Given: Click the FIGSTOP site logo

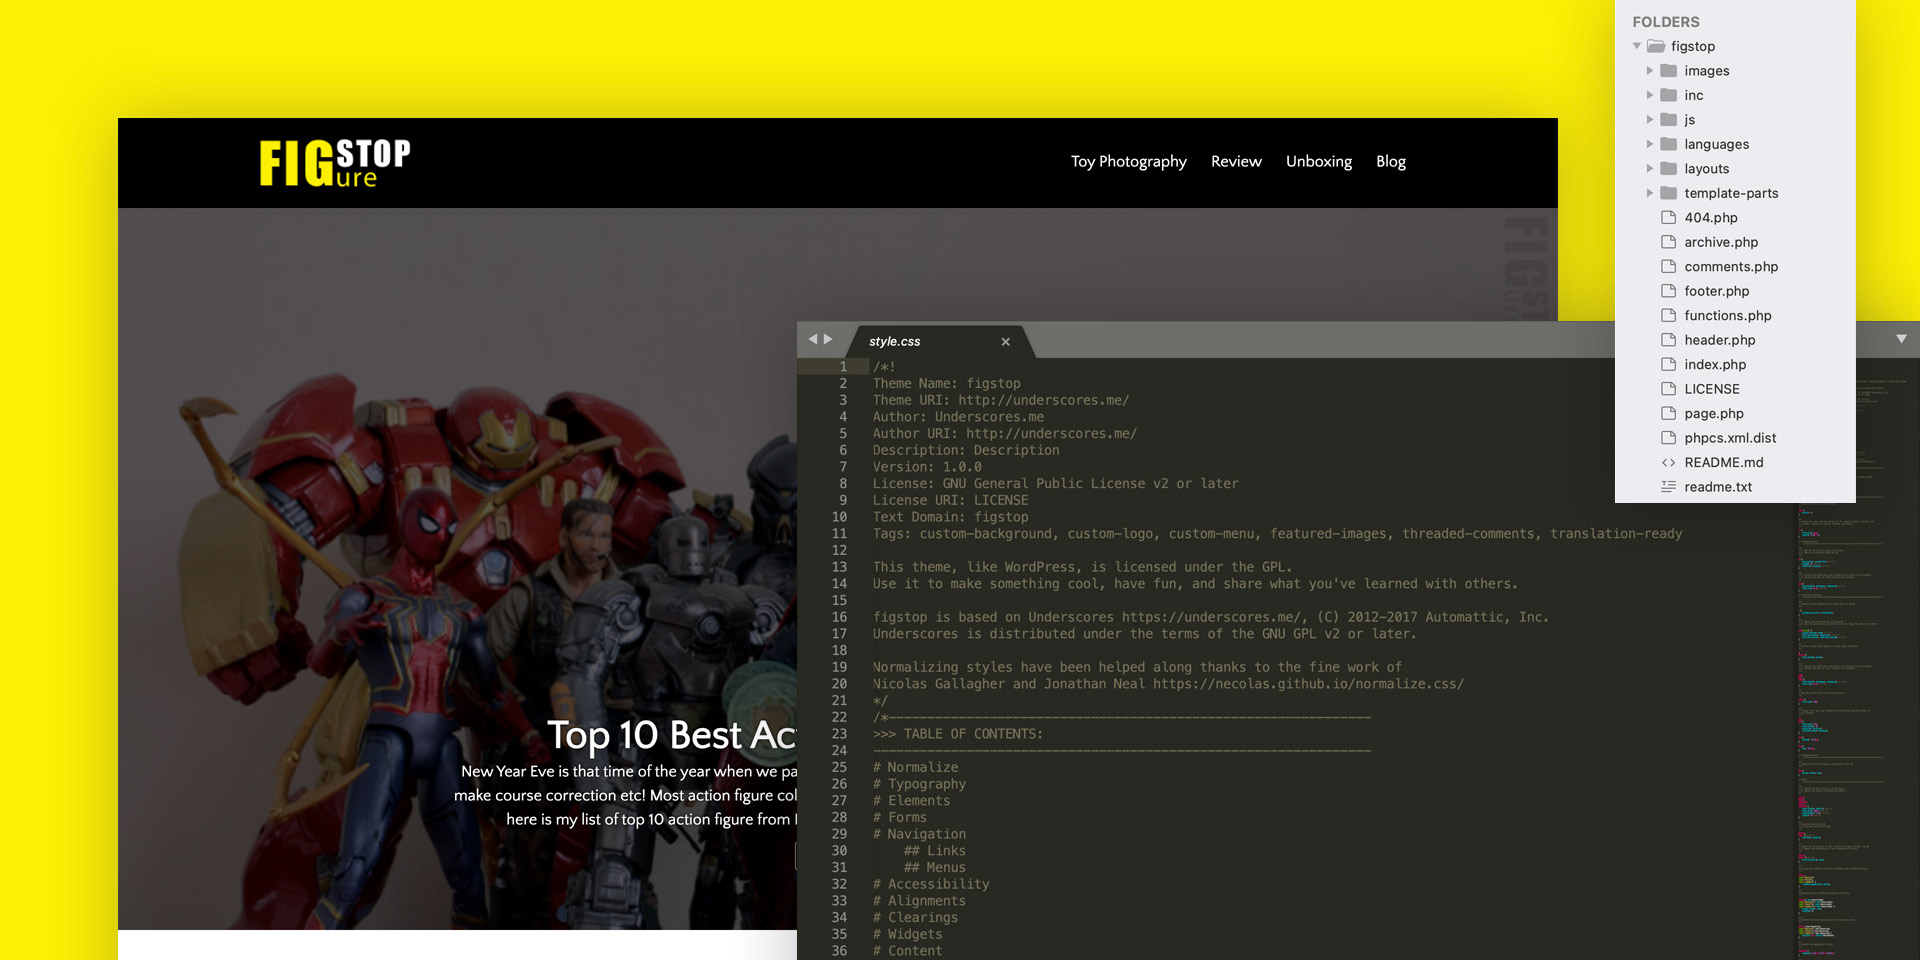Looking at the screenshot, I should (332, 162).
